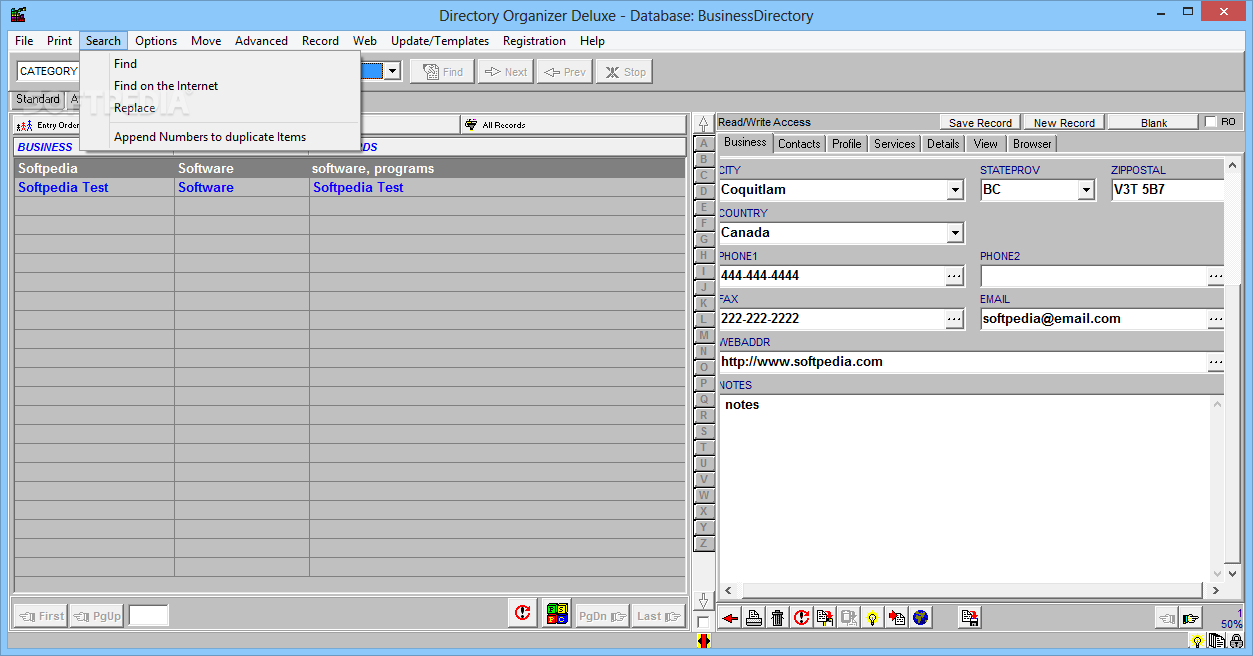Image resolution: width=1253 pixels, height=656 pixels.
Task: Click the padlock icon in the status bar
Action: (x=1236, y=641)
